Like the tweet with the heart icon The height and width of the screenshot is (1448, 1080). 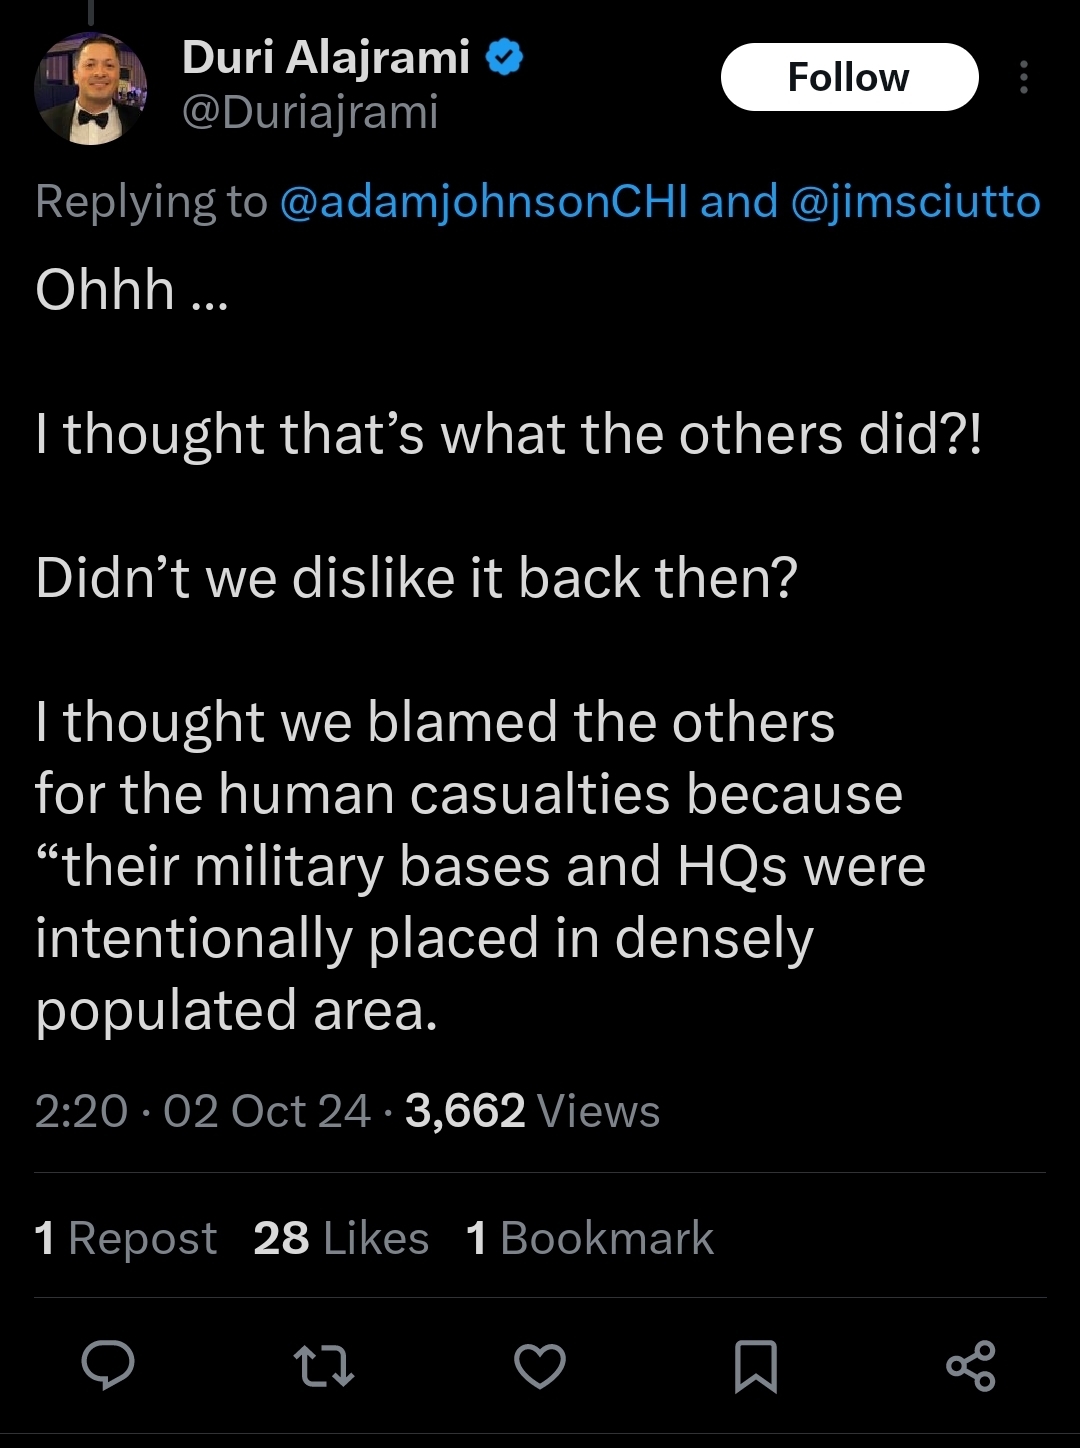pos(540,1367)
